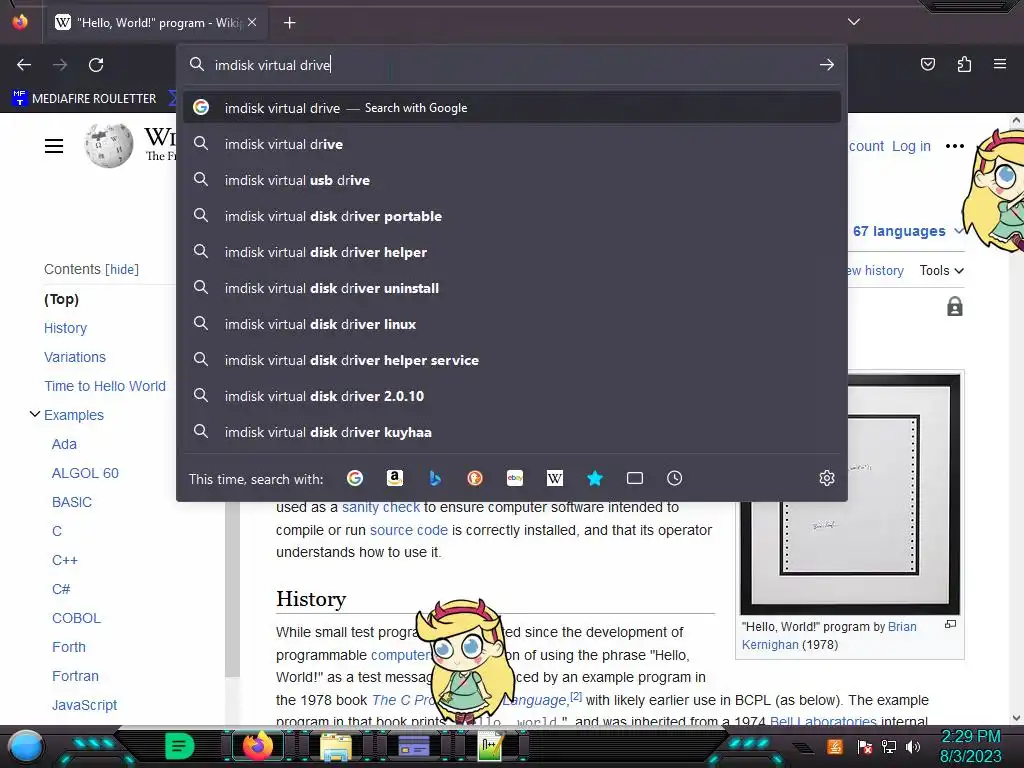Choose suggestion 'imdisk virtual disk driver 2.0.10'
Screen dimensions: 1024x768
512,396
